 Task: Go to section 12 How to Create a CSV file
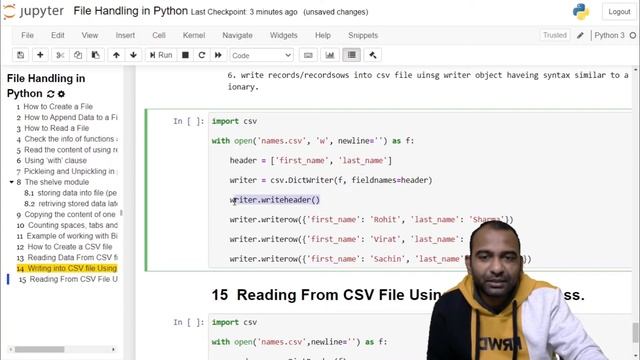click(64, 247)
